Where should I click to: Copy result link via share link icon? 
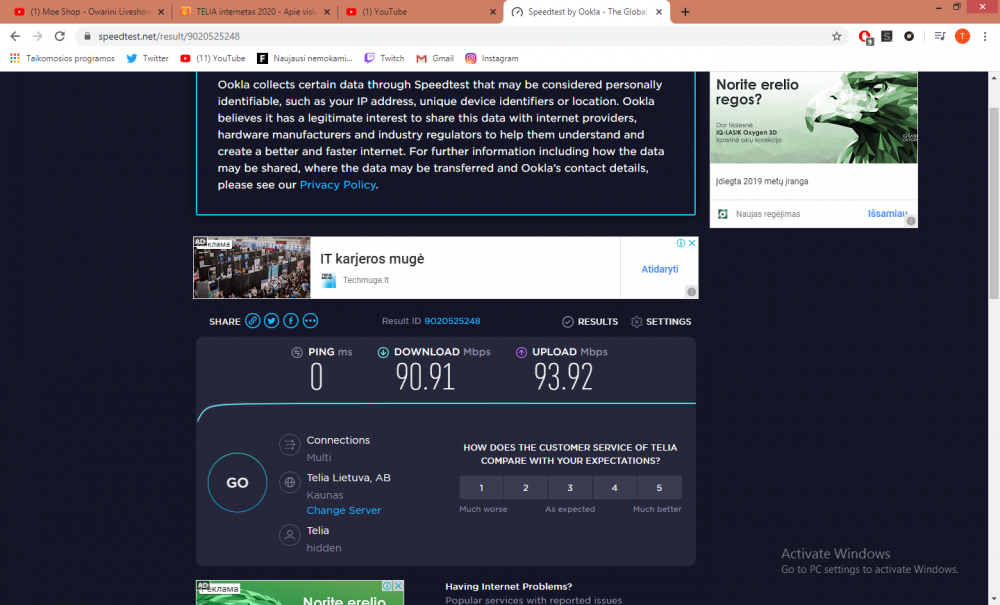(x=253, y=321)
